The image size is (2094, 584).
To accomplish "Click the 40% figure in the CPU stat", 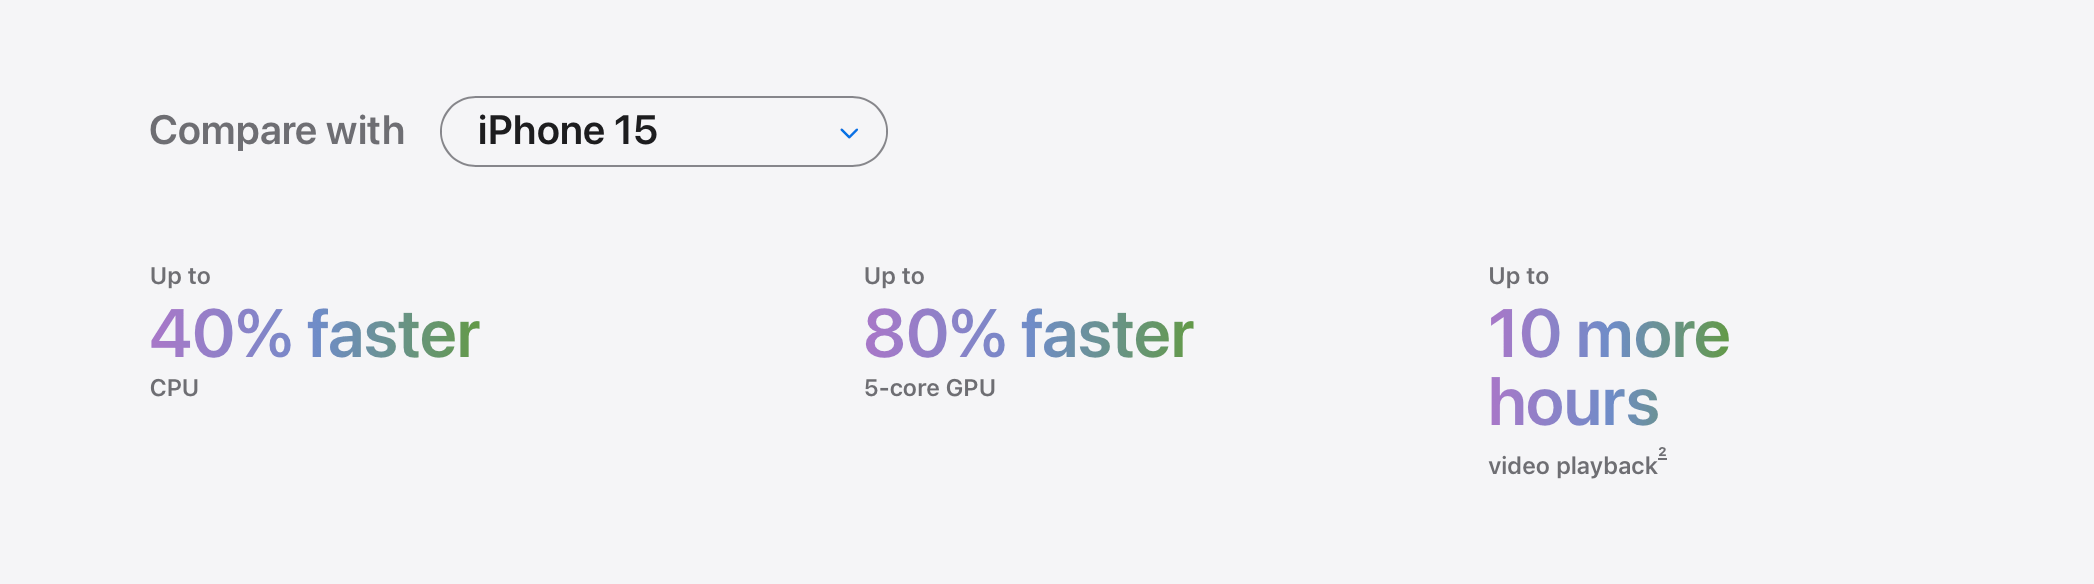I will point(221,334).
